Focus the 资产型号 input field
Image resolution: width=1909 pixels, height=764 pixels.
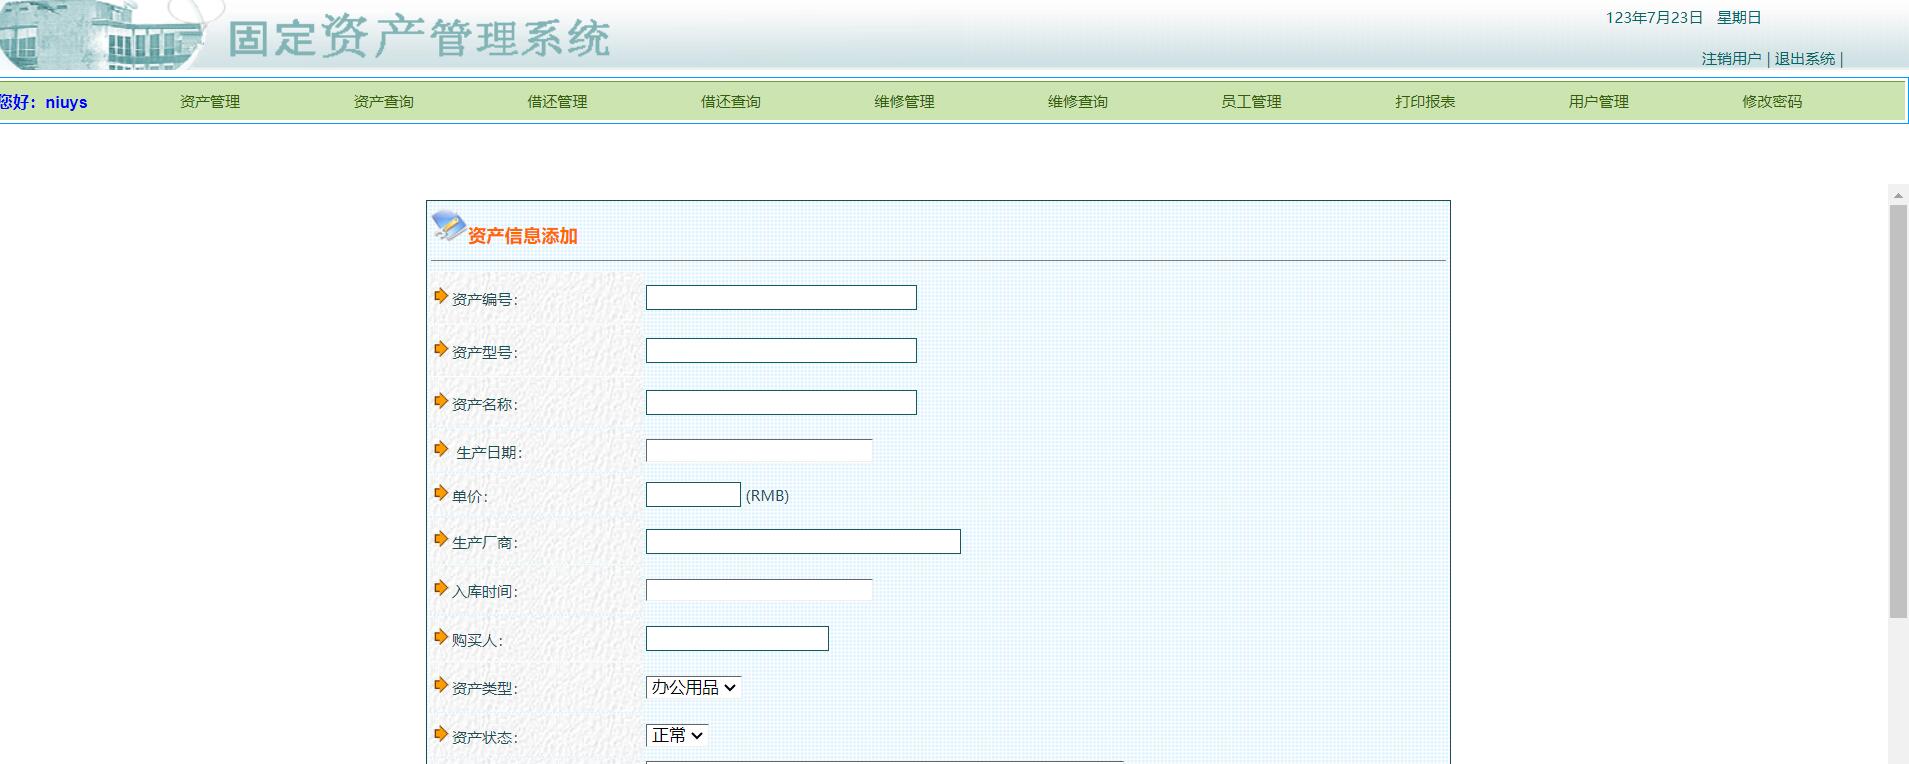point(781,350)
